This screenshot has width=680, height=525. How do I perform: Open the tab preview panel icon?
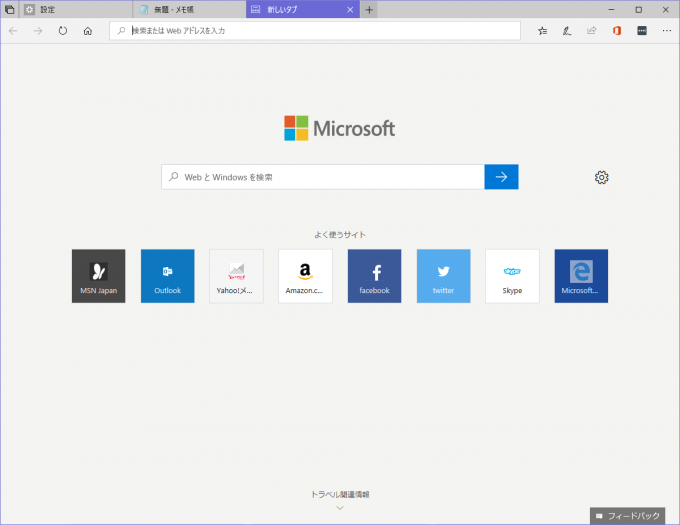coord(9,9)
